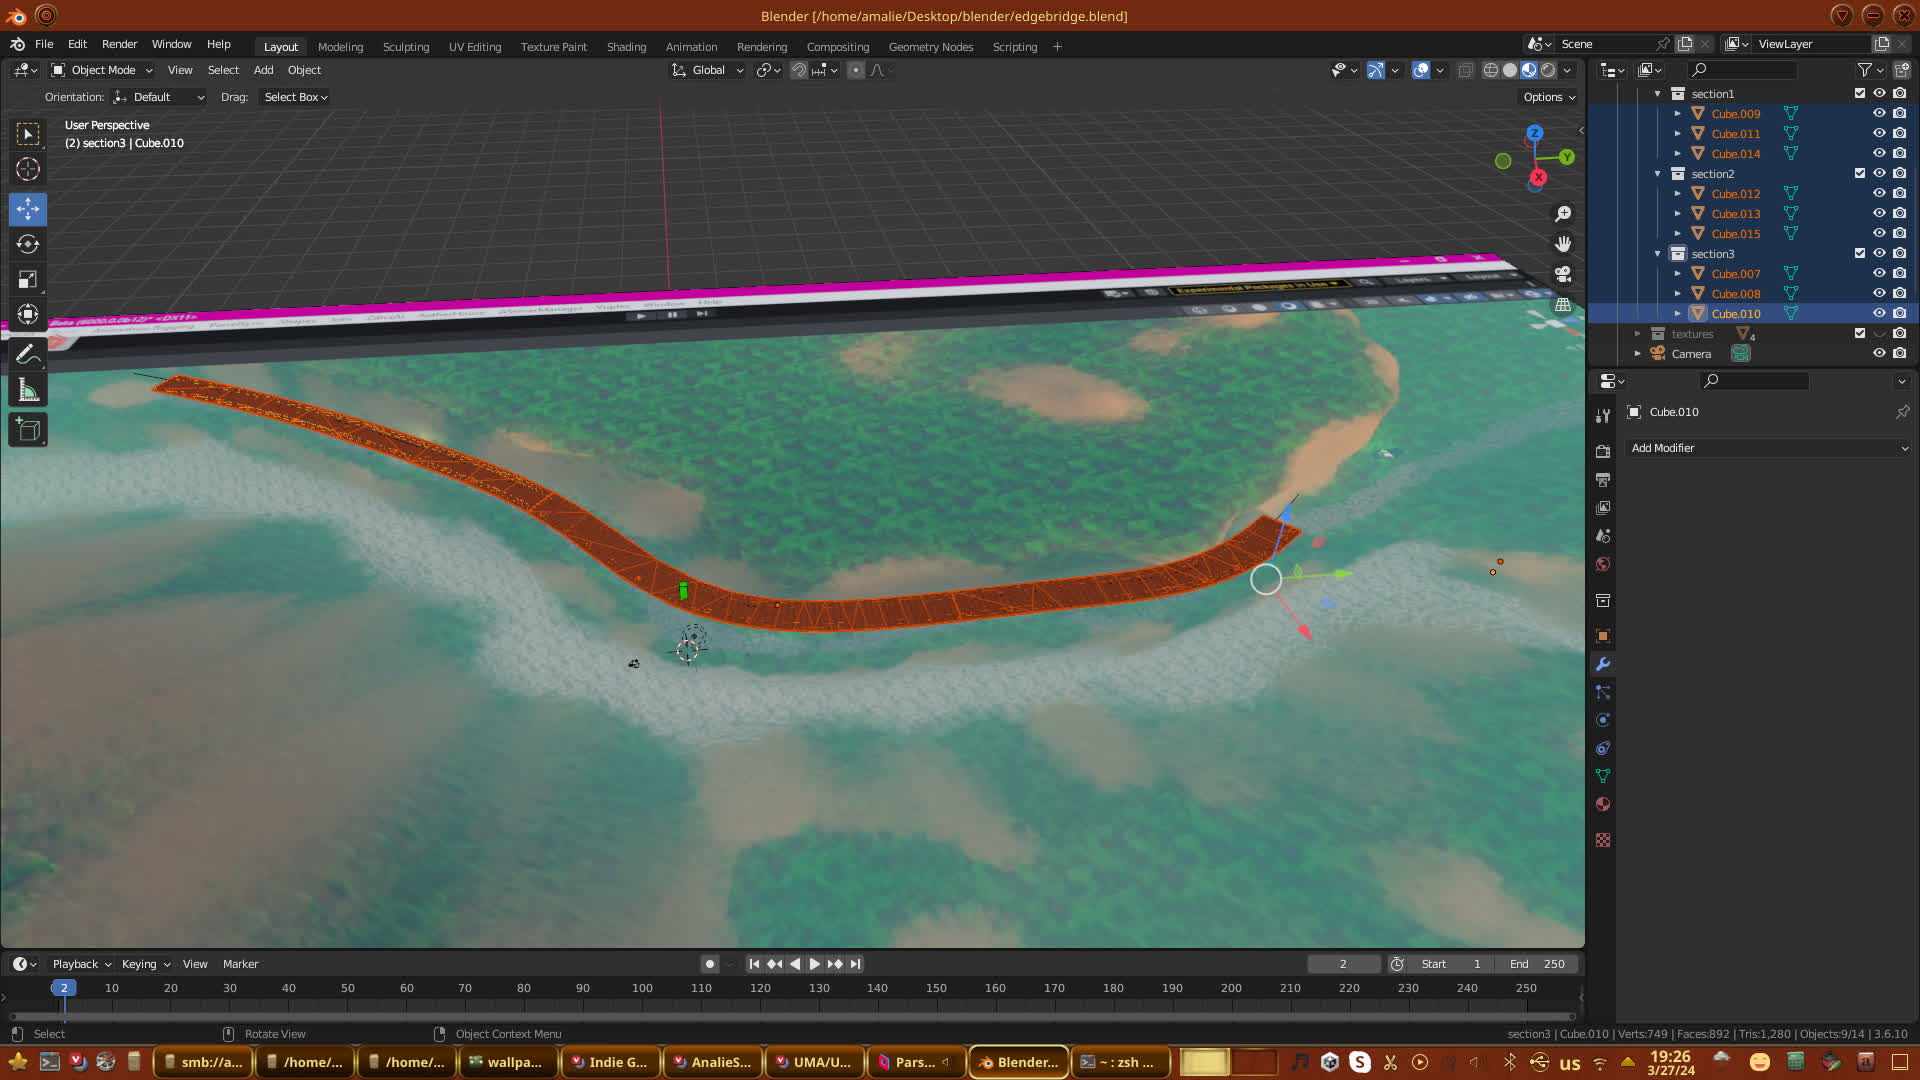Open the Render menu
This screenshot has height=1080, width=1920.
tap(119, 44)
